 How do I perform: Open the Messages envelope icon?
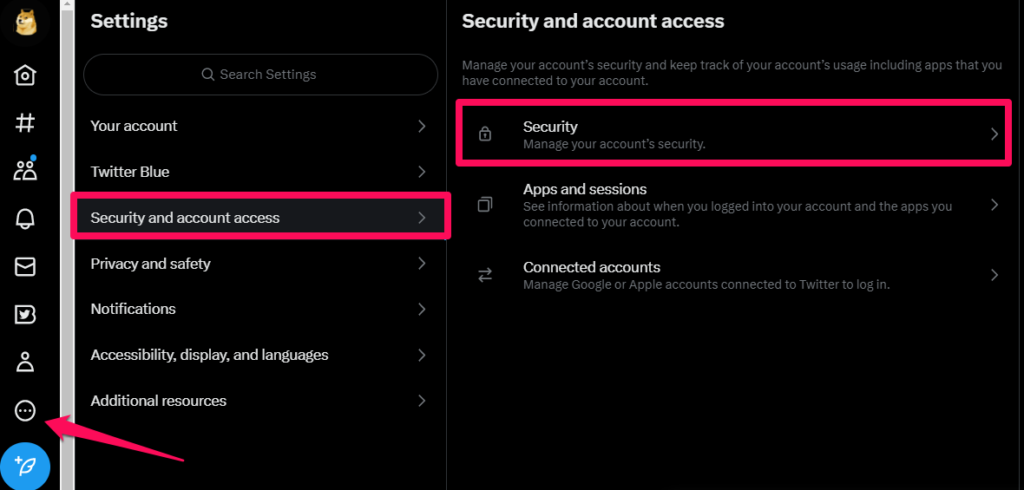coord(25,267)
